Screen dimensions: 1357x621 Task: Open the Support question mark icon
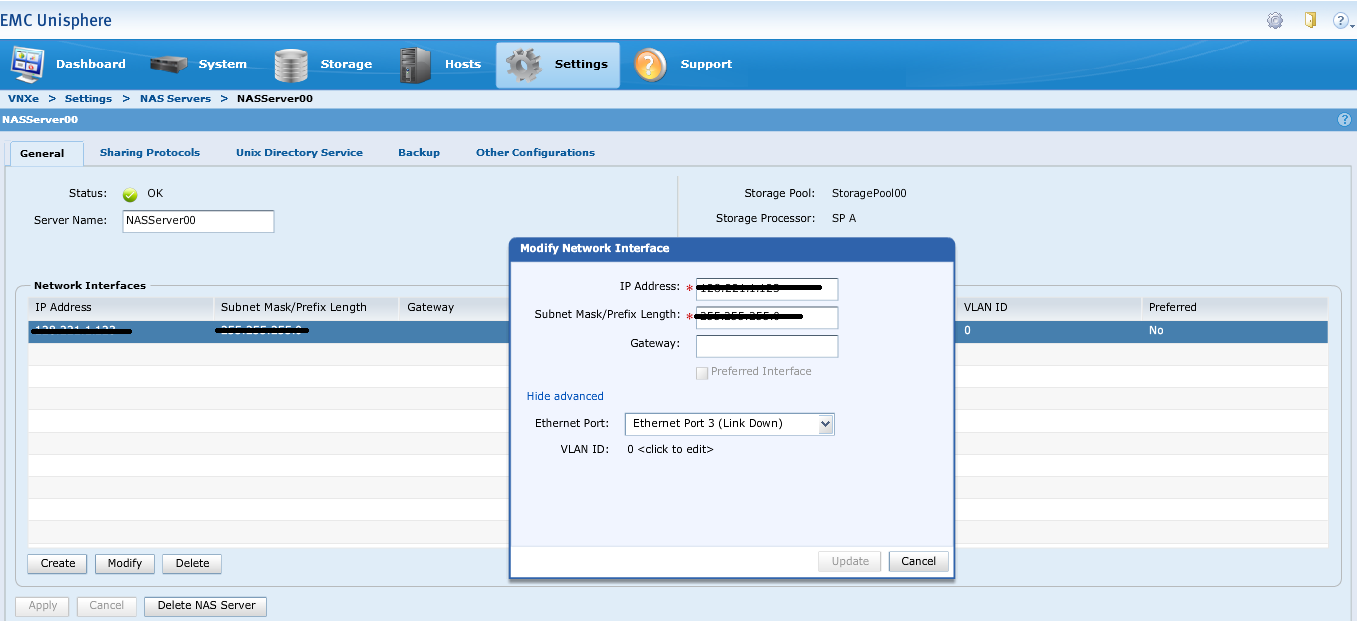click(650, 65)
